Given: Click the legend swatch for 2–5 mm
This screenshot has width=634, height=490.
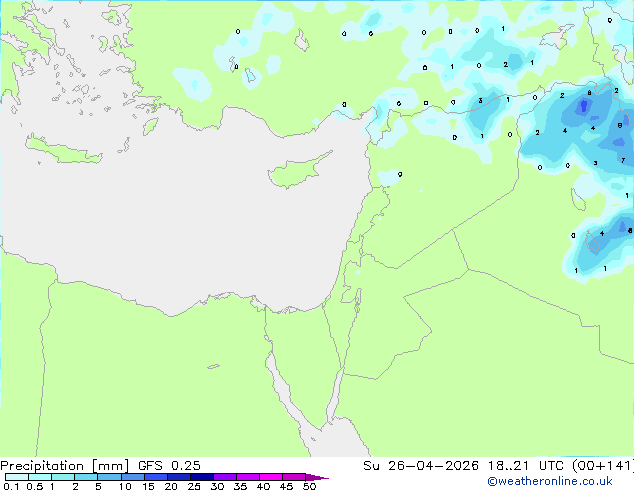Looking at the screenshot, I should click(86, 477).
